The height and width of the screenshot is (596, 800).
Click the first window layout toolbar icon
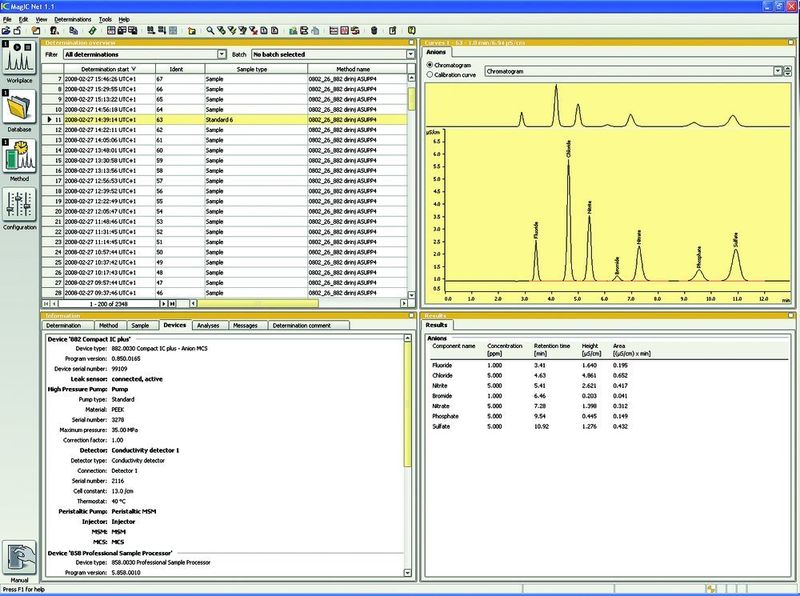pos(111,31)
